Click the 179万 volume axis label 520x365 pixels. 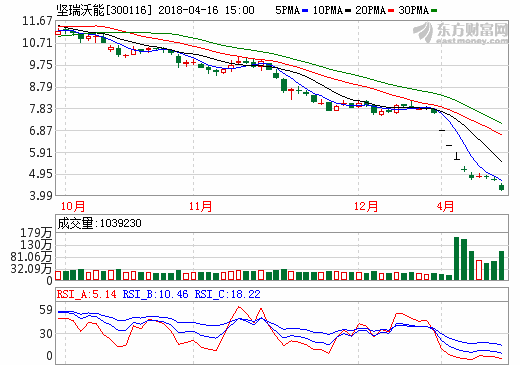(x=36, y=233)
